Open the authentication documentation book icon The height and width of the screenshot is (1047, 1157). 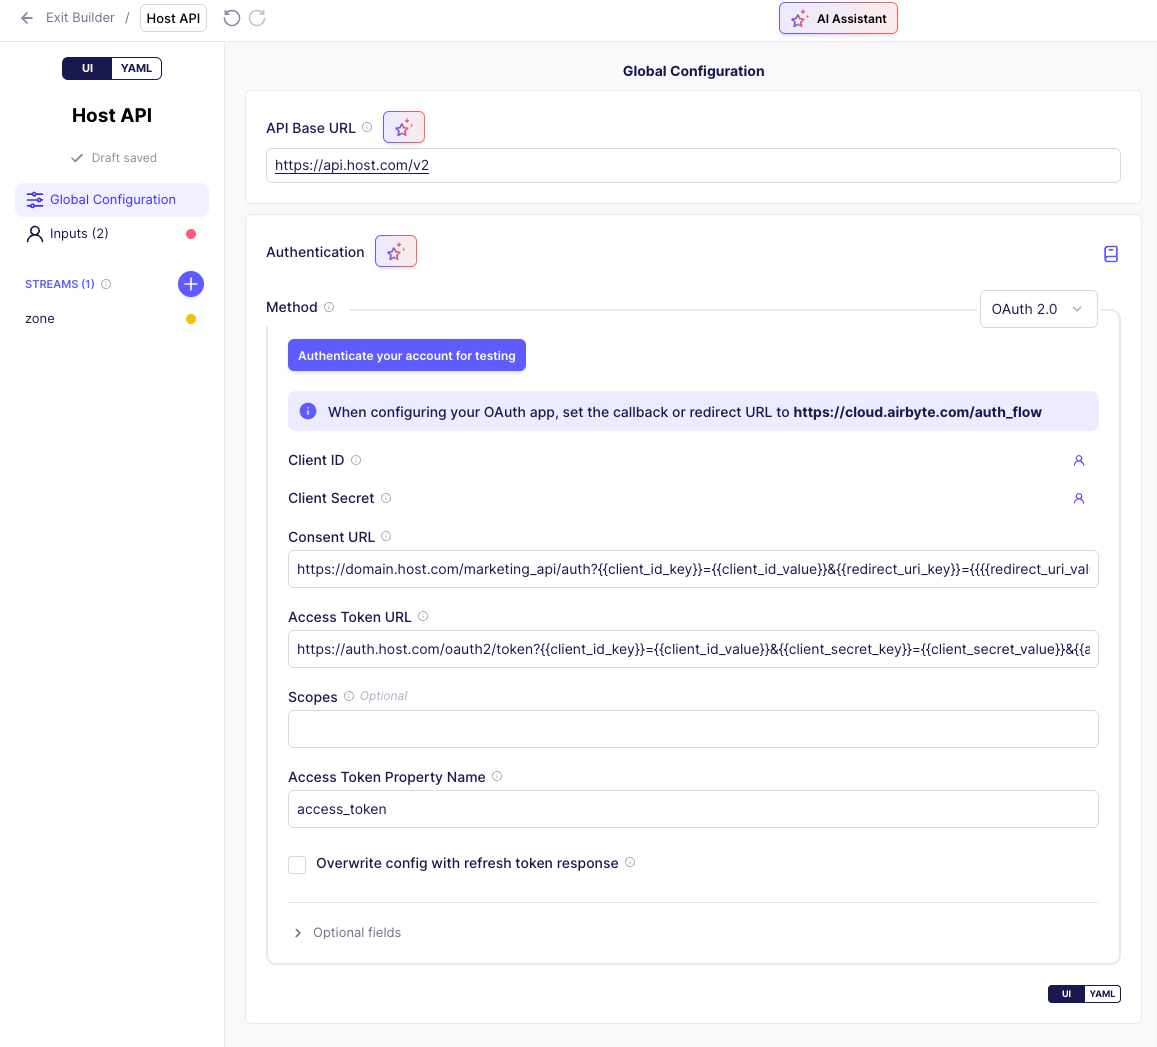click(1110, 254)
